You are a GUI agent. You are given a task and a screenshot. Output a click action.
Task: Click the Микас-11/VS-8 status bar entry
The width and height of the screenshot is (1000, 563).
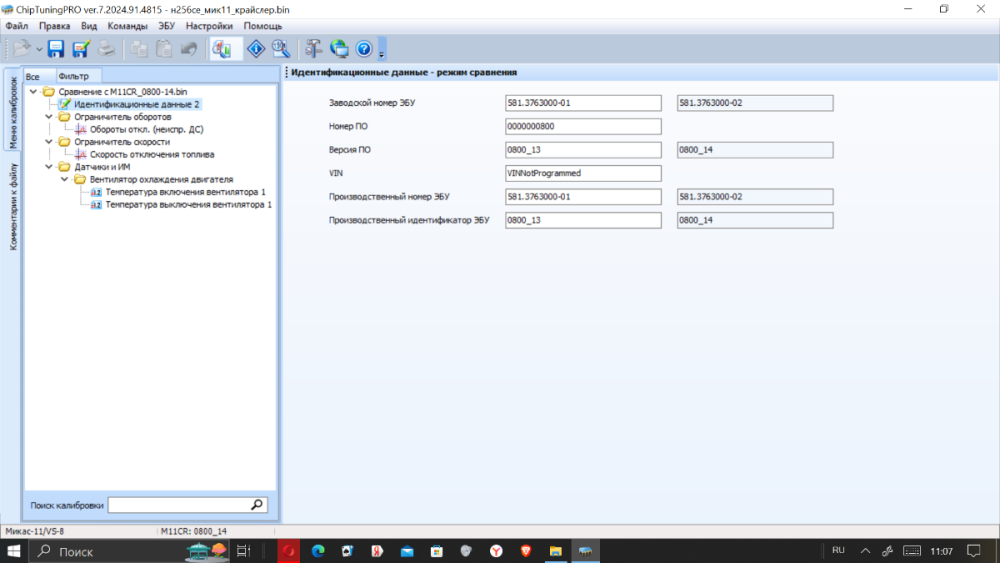click(x=35, y=531)
